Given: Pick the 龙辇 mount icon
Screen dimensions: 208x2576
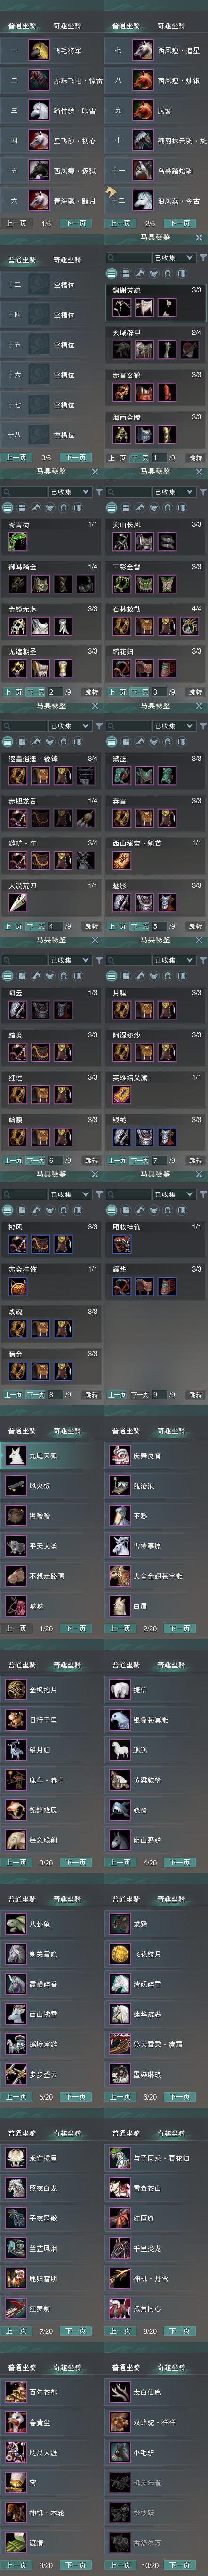Looking at the screenshot, I should 119,1923.
